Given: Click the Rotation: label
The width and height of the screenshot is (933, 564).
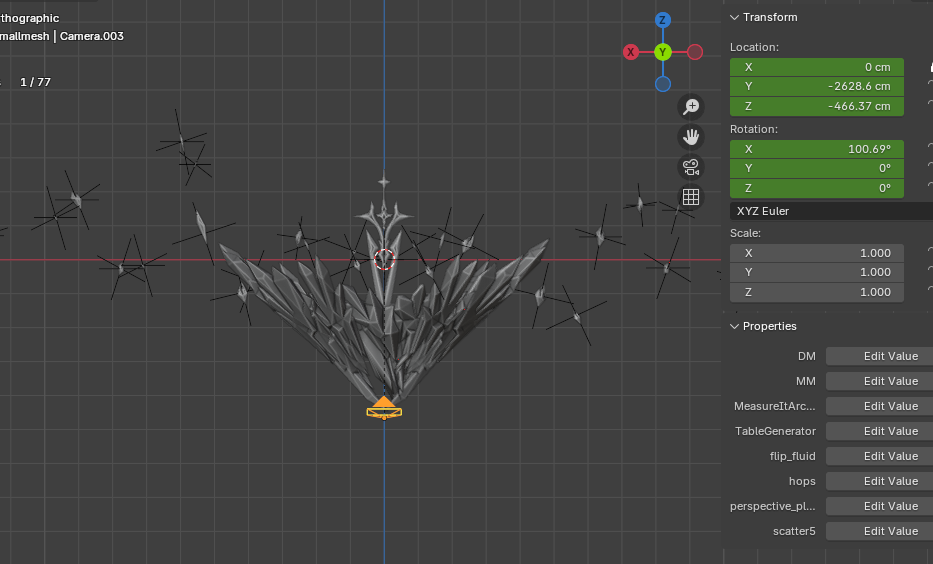Looking at the screenshot, I should click(x=754, y=129).
